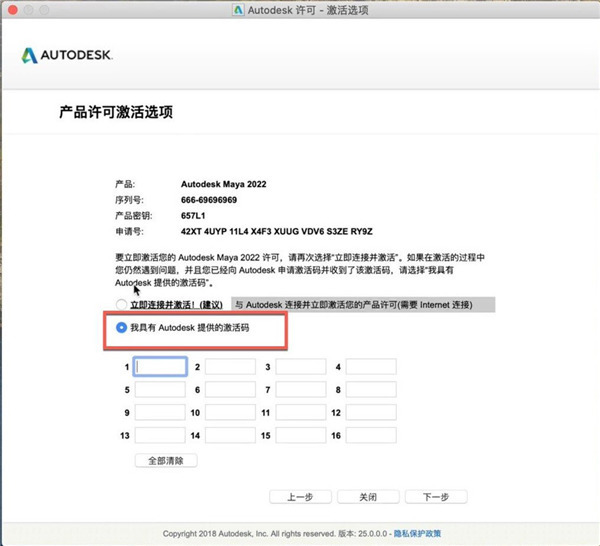Click the 全部清除 clear all button
This screenshot has height=546, width=600.
[x=166, y=461]
